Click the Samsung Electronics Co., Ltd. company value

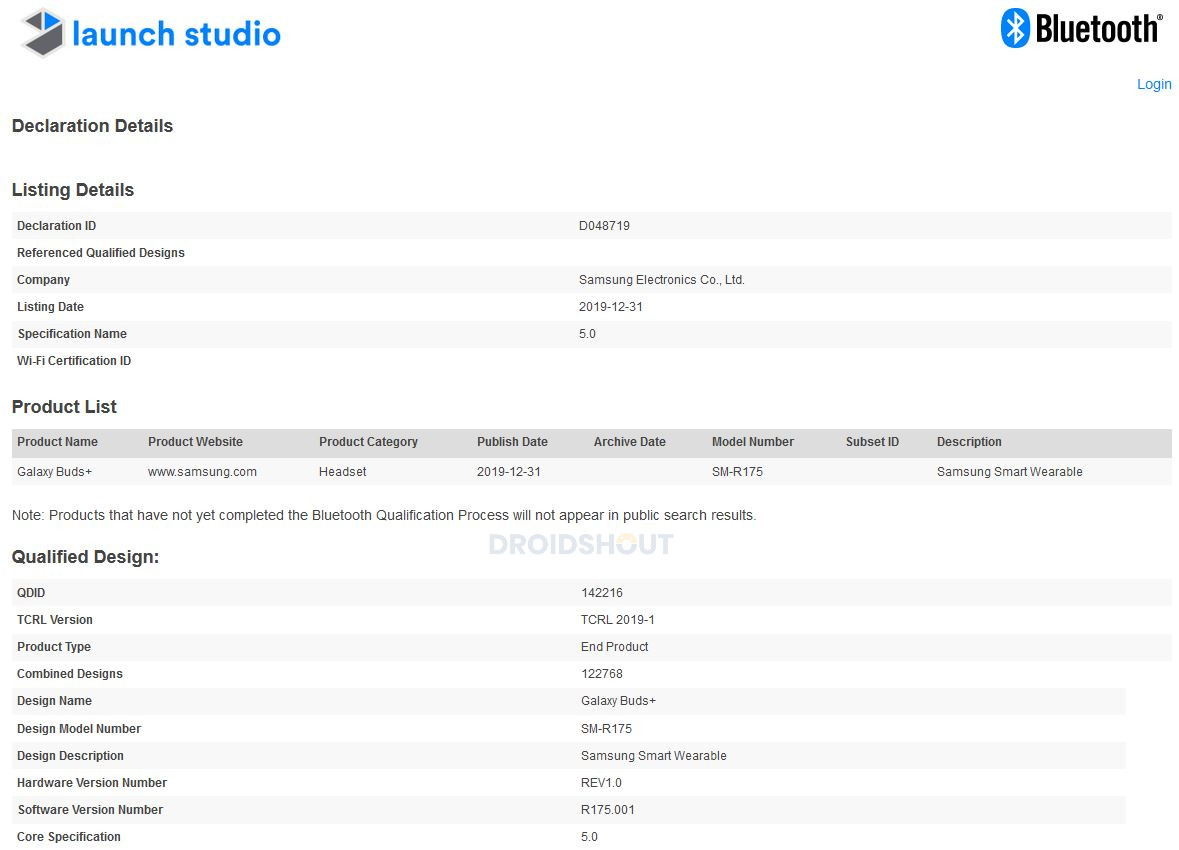pos(661,280)
